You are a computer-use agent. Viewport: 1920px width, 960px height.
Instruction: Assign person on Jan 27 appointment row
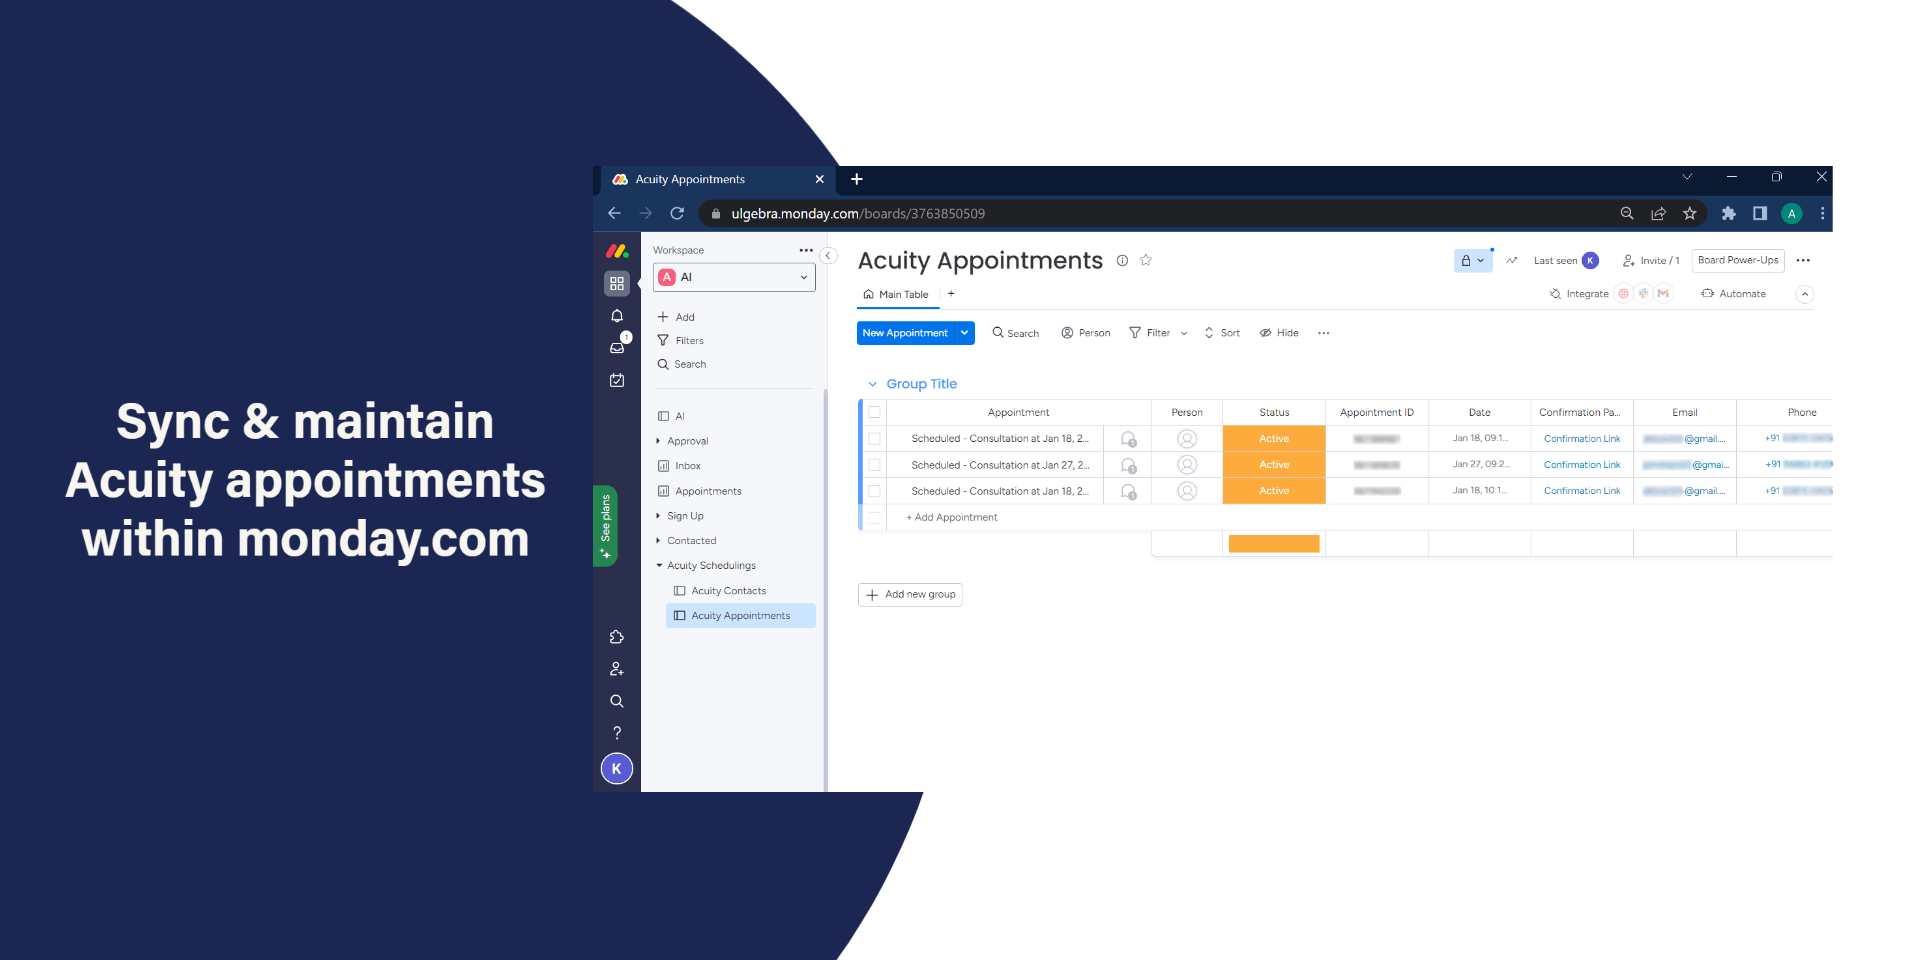click(1187, 465)
